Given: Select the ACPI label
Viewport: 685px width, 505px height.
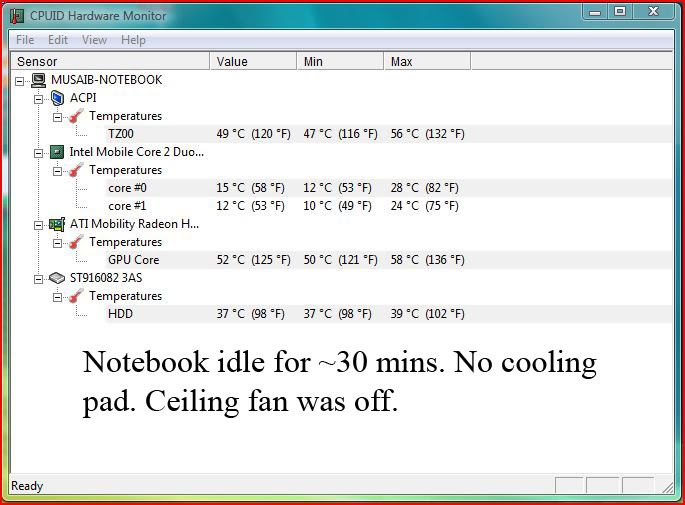Looking at the screenshot, I should coord(83,98).
